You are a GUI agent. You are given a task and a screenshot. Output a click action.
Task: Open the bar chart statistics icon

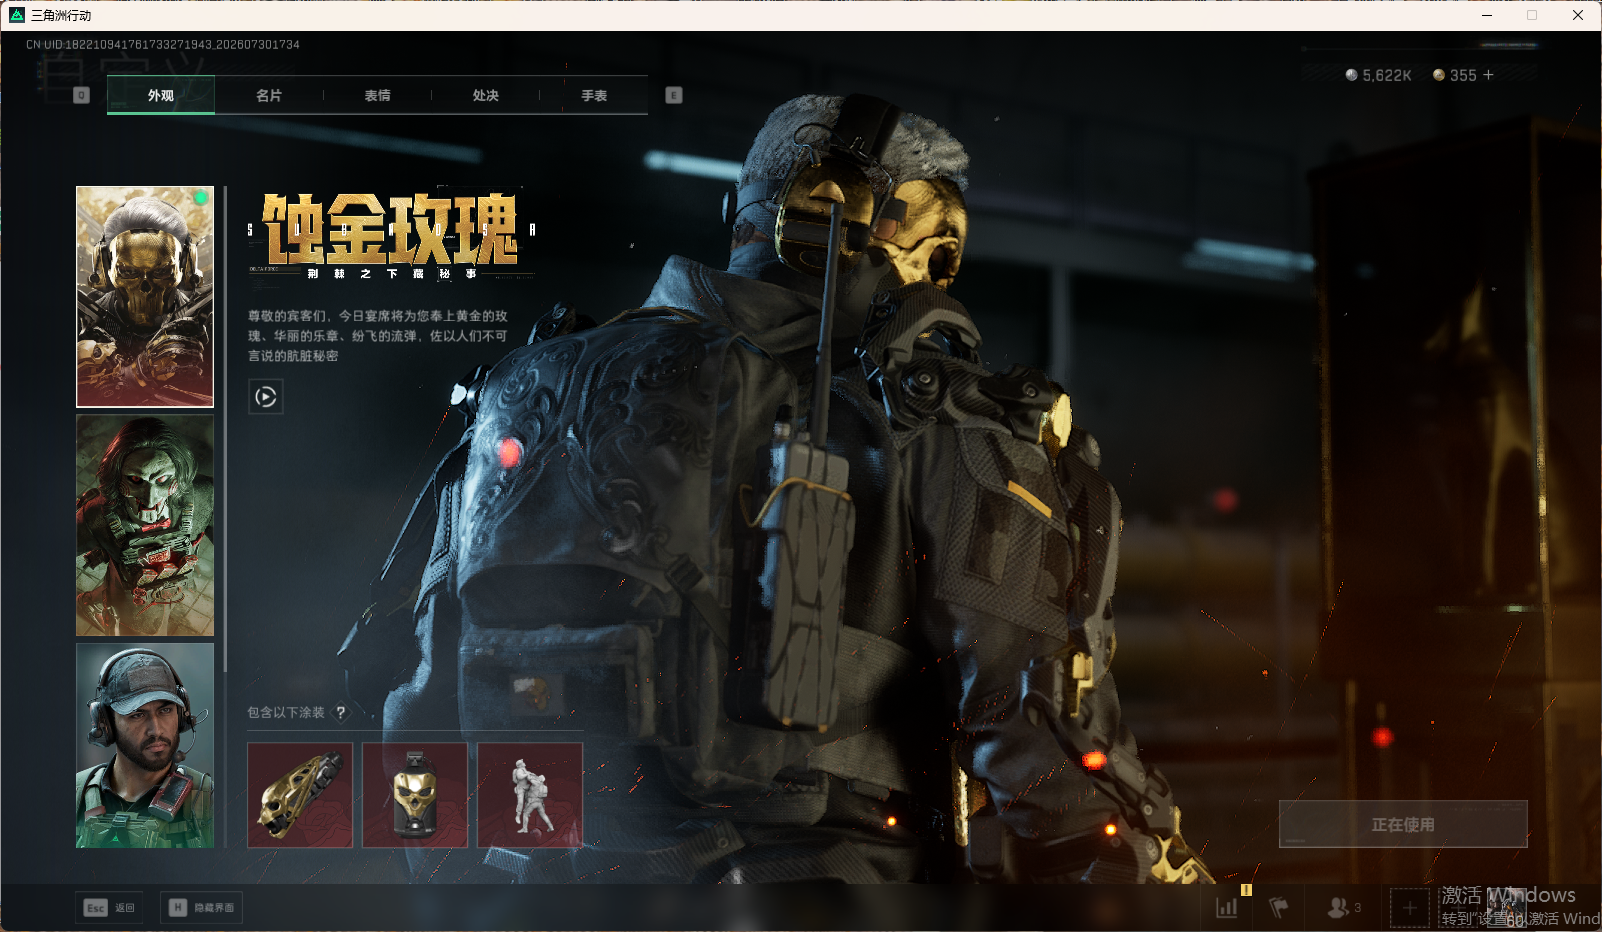(x=1227, y=907)
